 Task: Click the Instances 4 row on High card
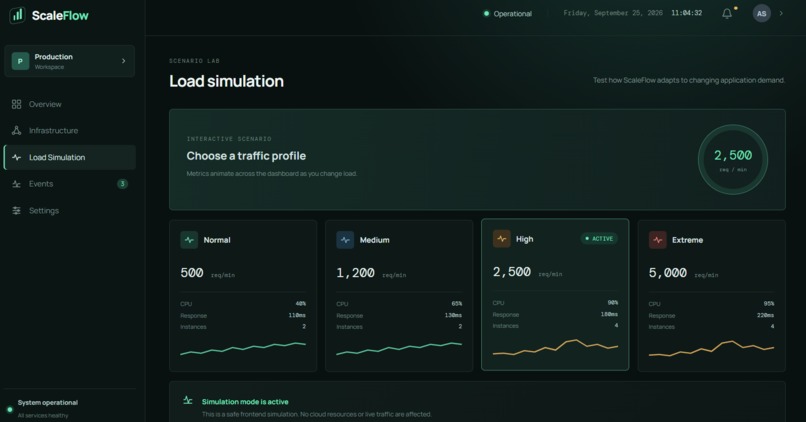(555, 326)
